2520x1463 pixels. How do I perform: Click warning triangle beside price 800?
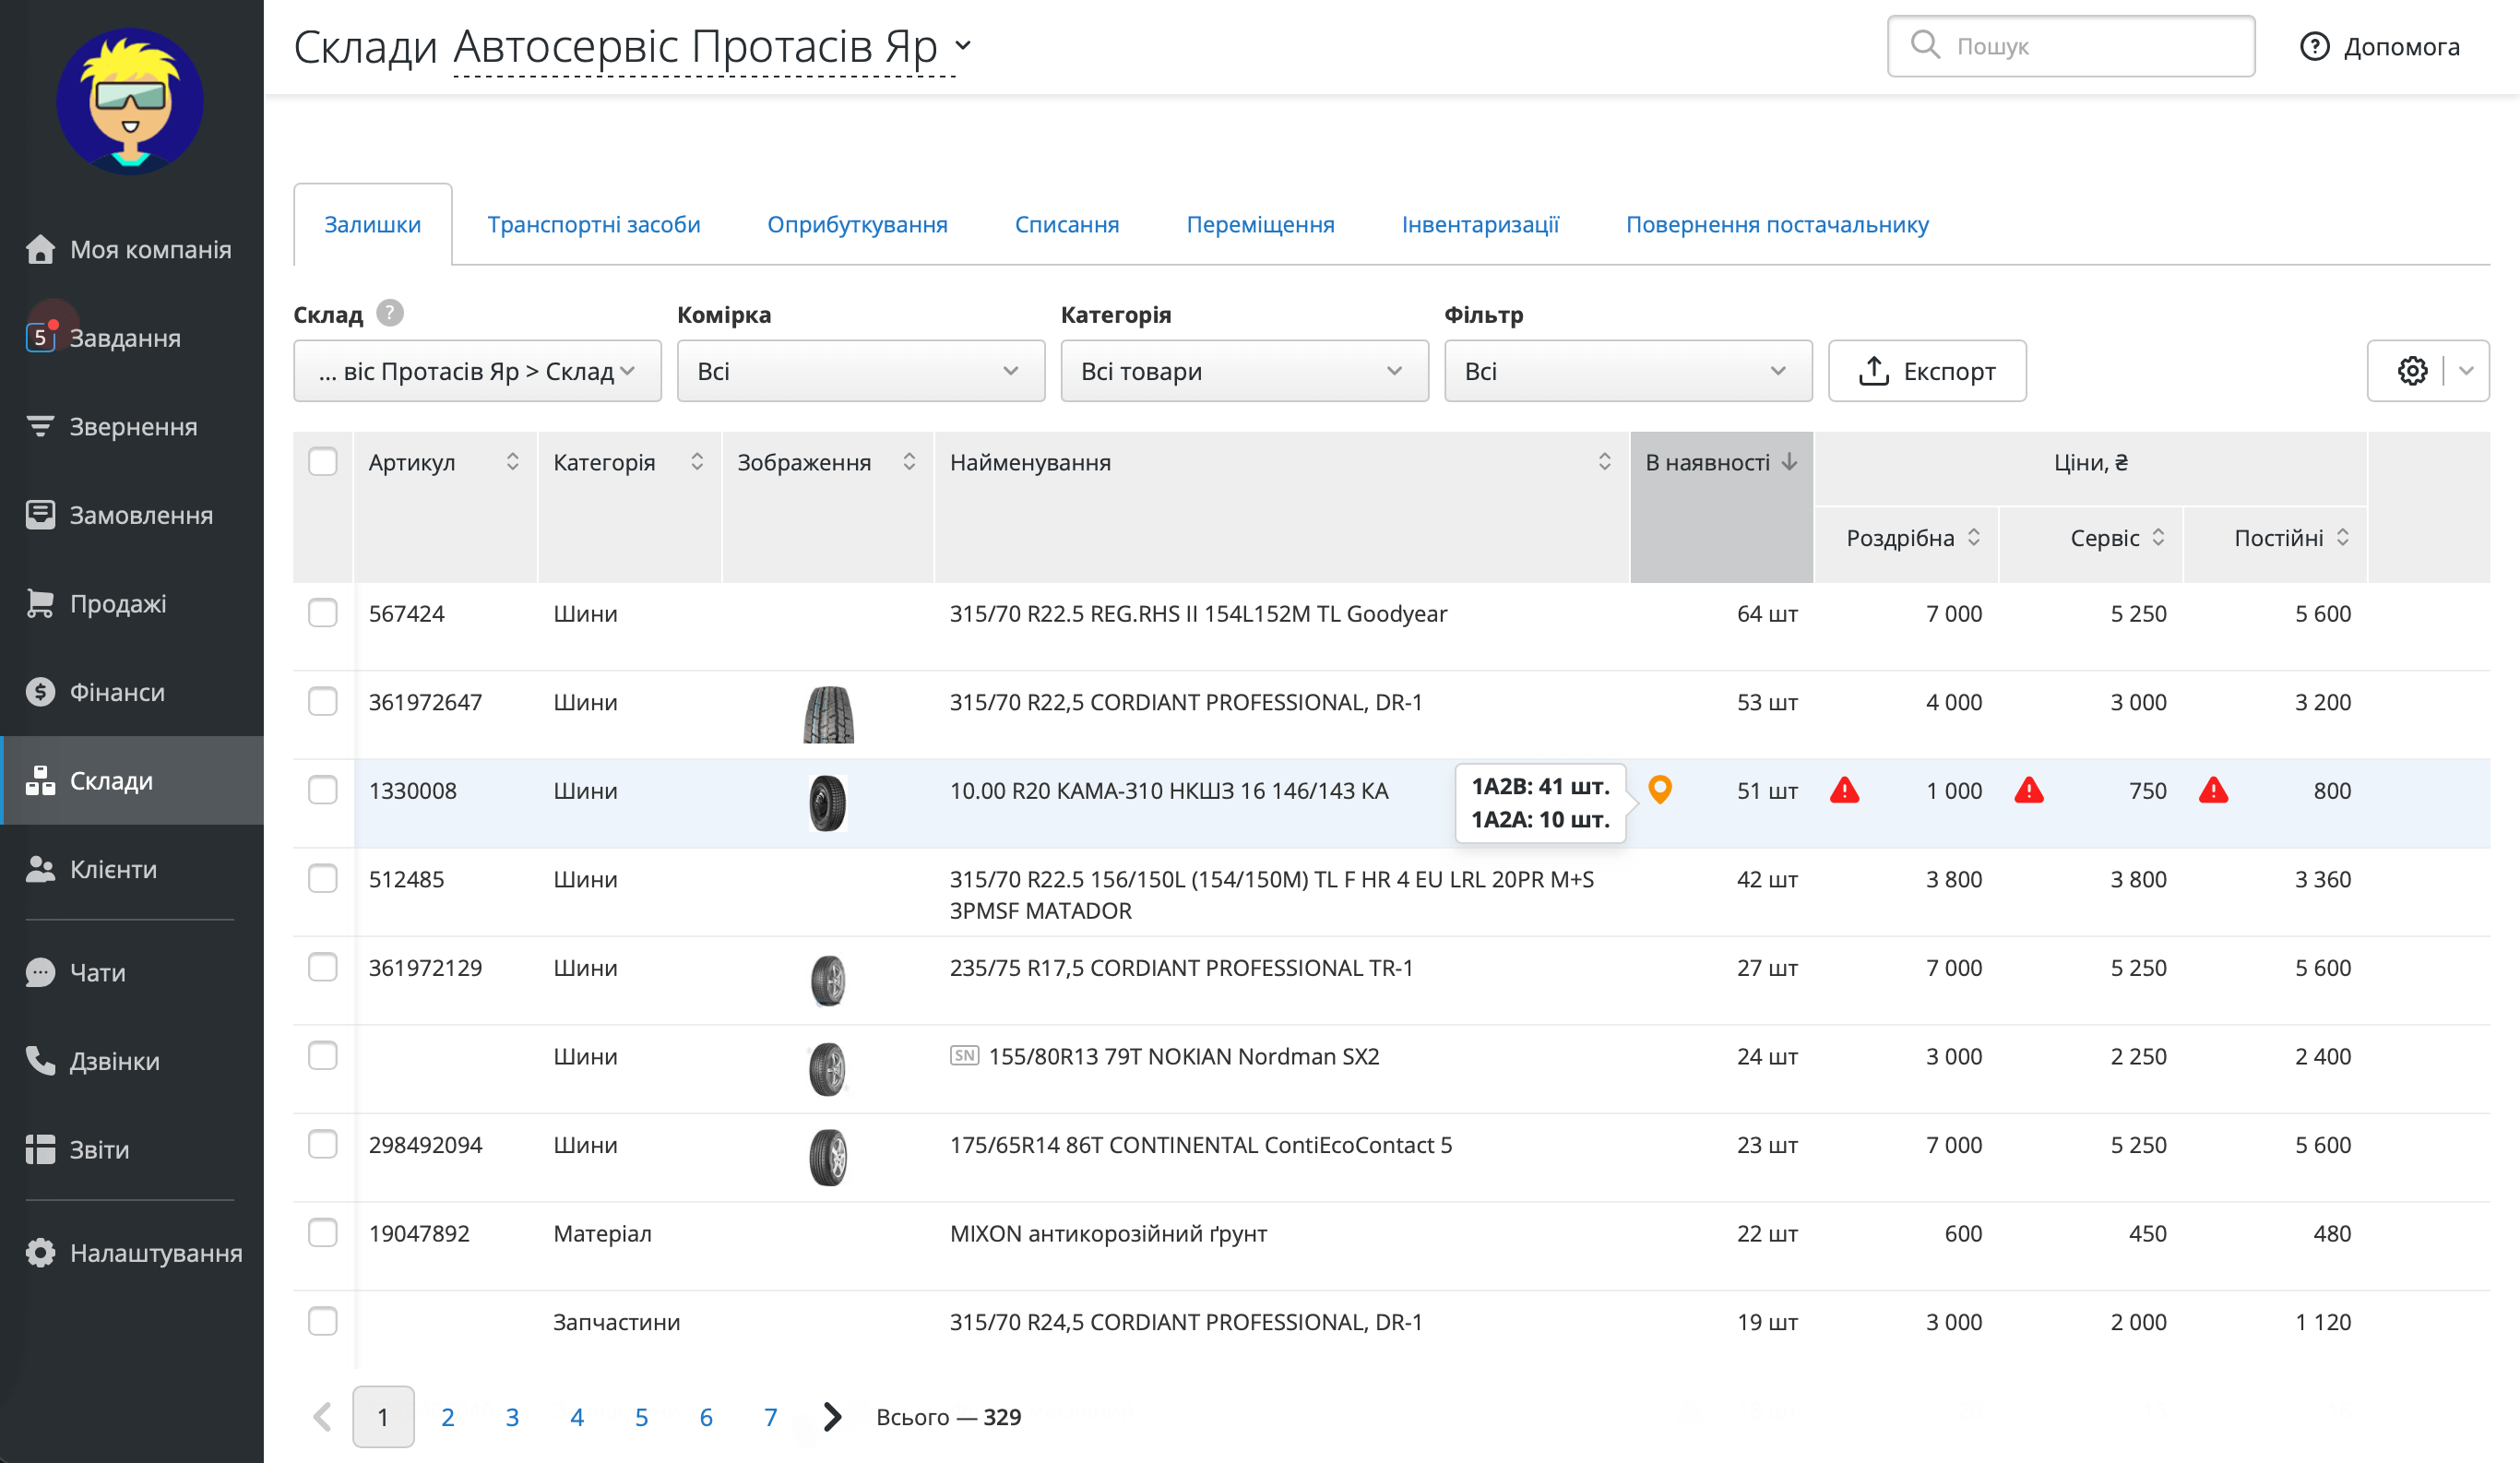[2214, 790]
